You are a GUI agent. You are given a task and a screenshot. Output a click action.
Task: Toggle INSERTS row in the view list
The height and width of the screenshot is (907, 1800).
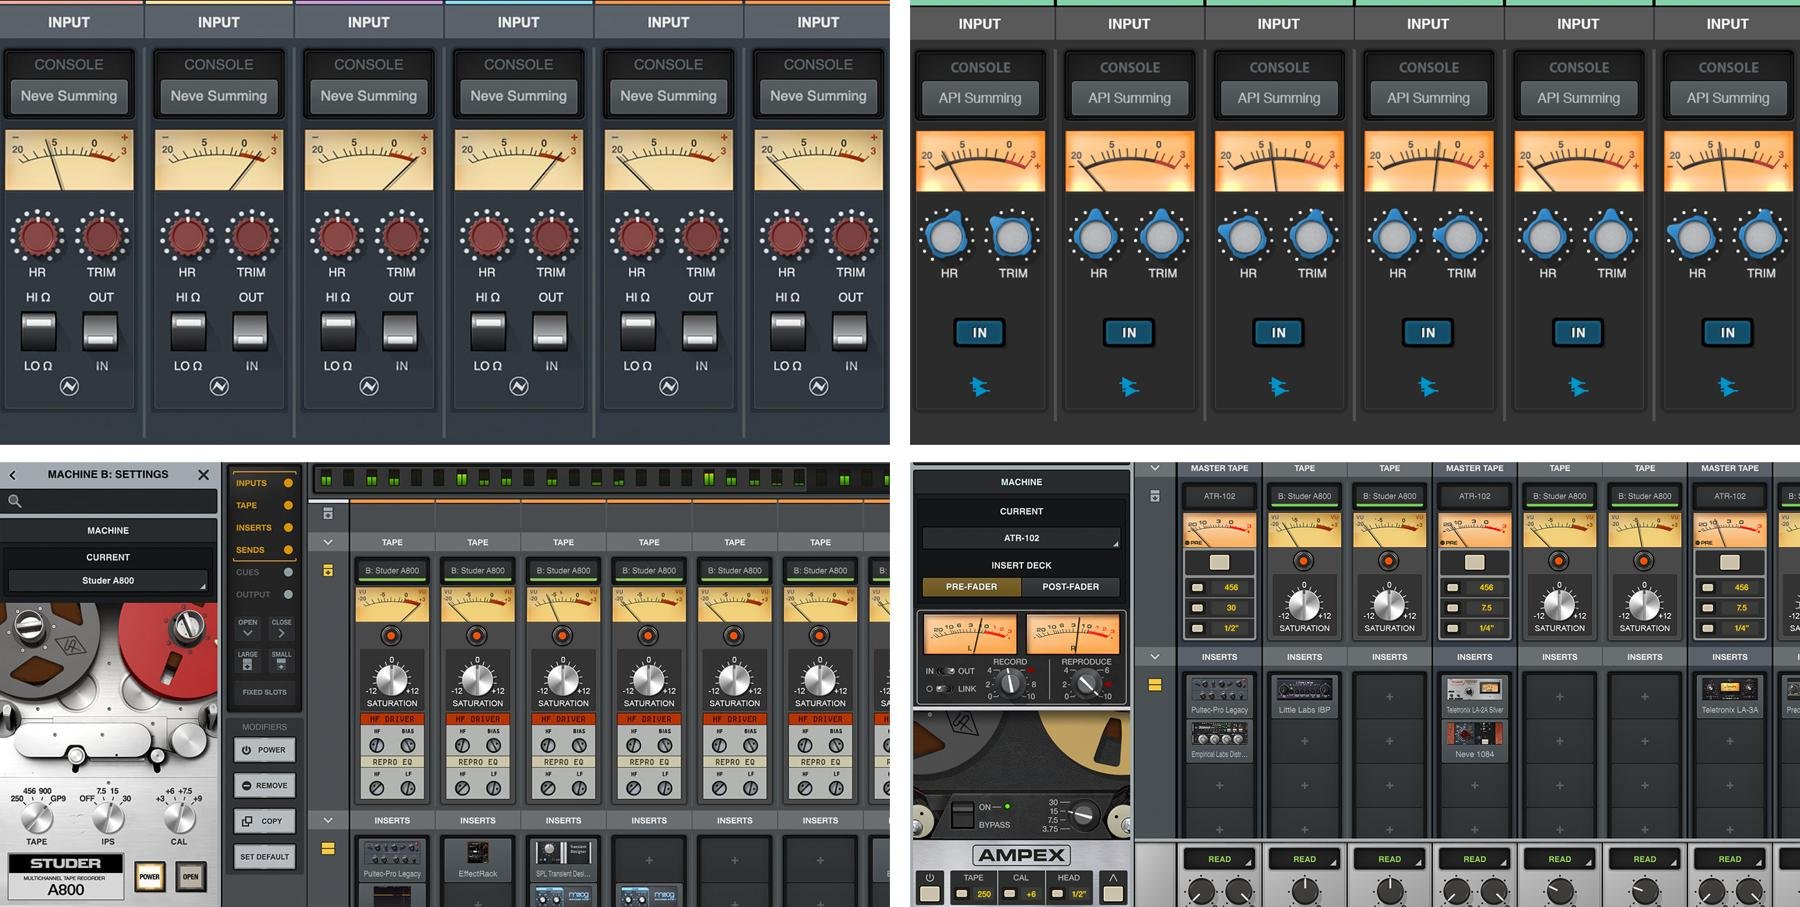(264, 527)
